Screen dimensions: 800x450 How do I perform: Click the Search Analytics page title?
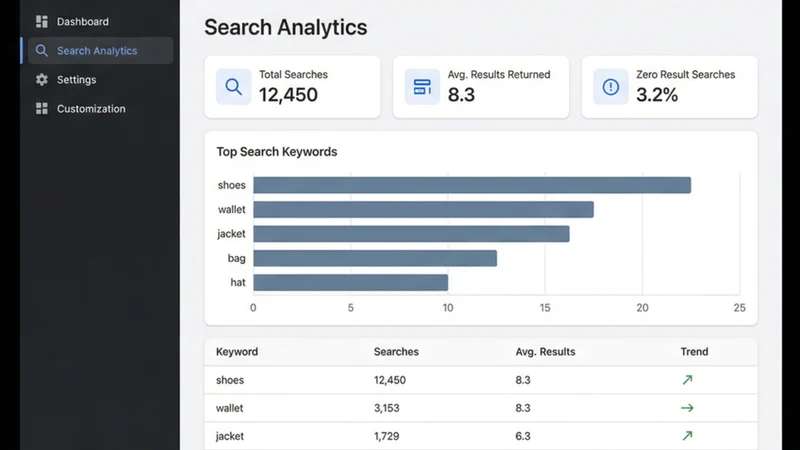point(286,27)
